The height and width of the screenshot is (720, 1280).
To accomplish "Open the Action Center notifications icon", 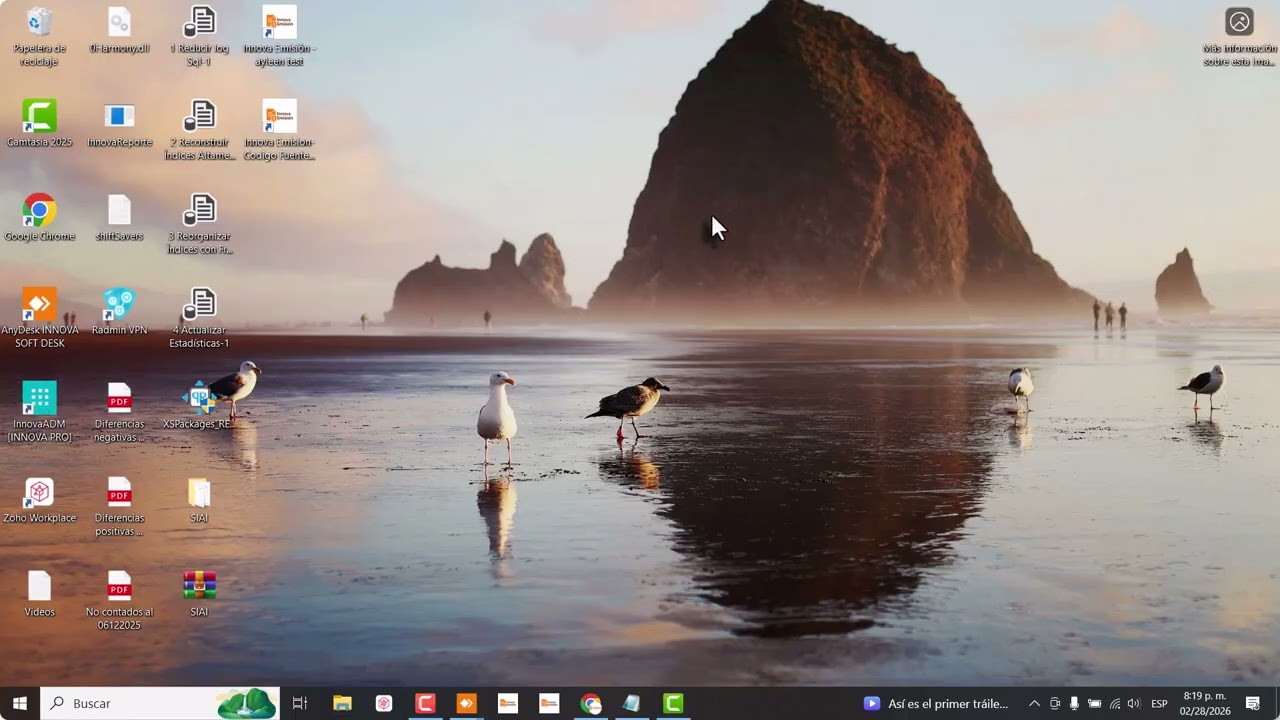I will click(1253, 703).
